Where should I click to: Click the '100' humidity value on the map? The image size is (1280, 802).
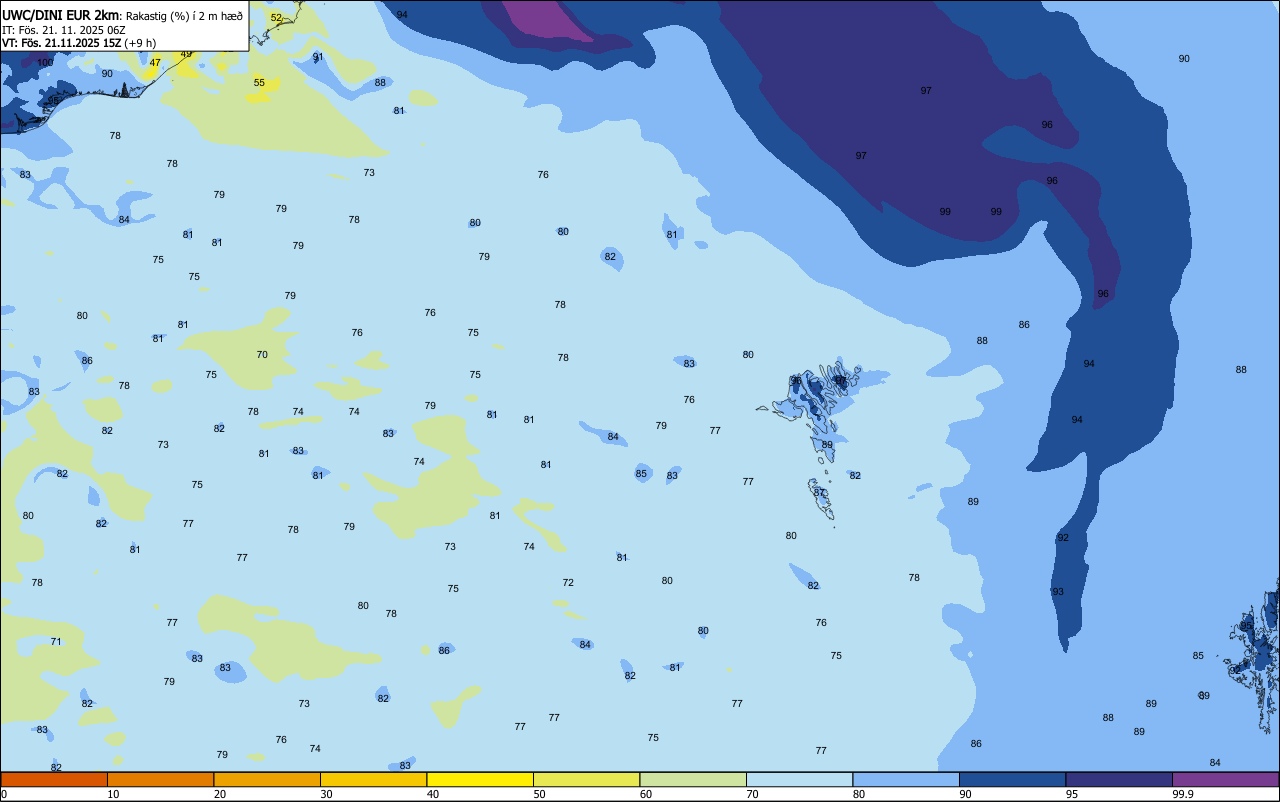coord(45,62)
